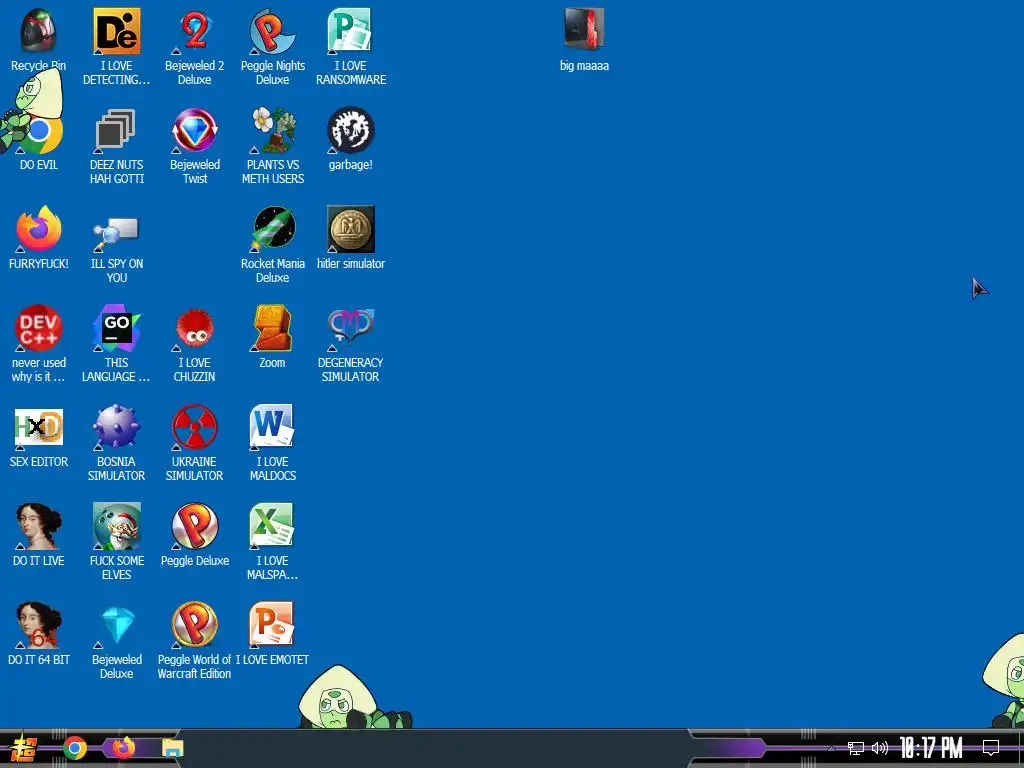
Task: Open the 'I LOVE CHUZZIN' shortcut
Action: 195,330
